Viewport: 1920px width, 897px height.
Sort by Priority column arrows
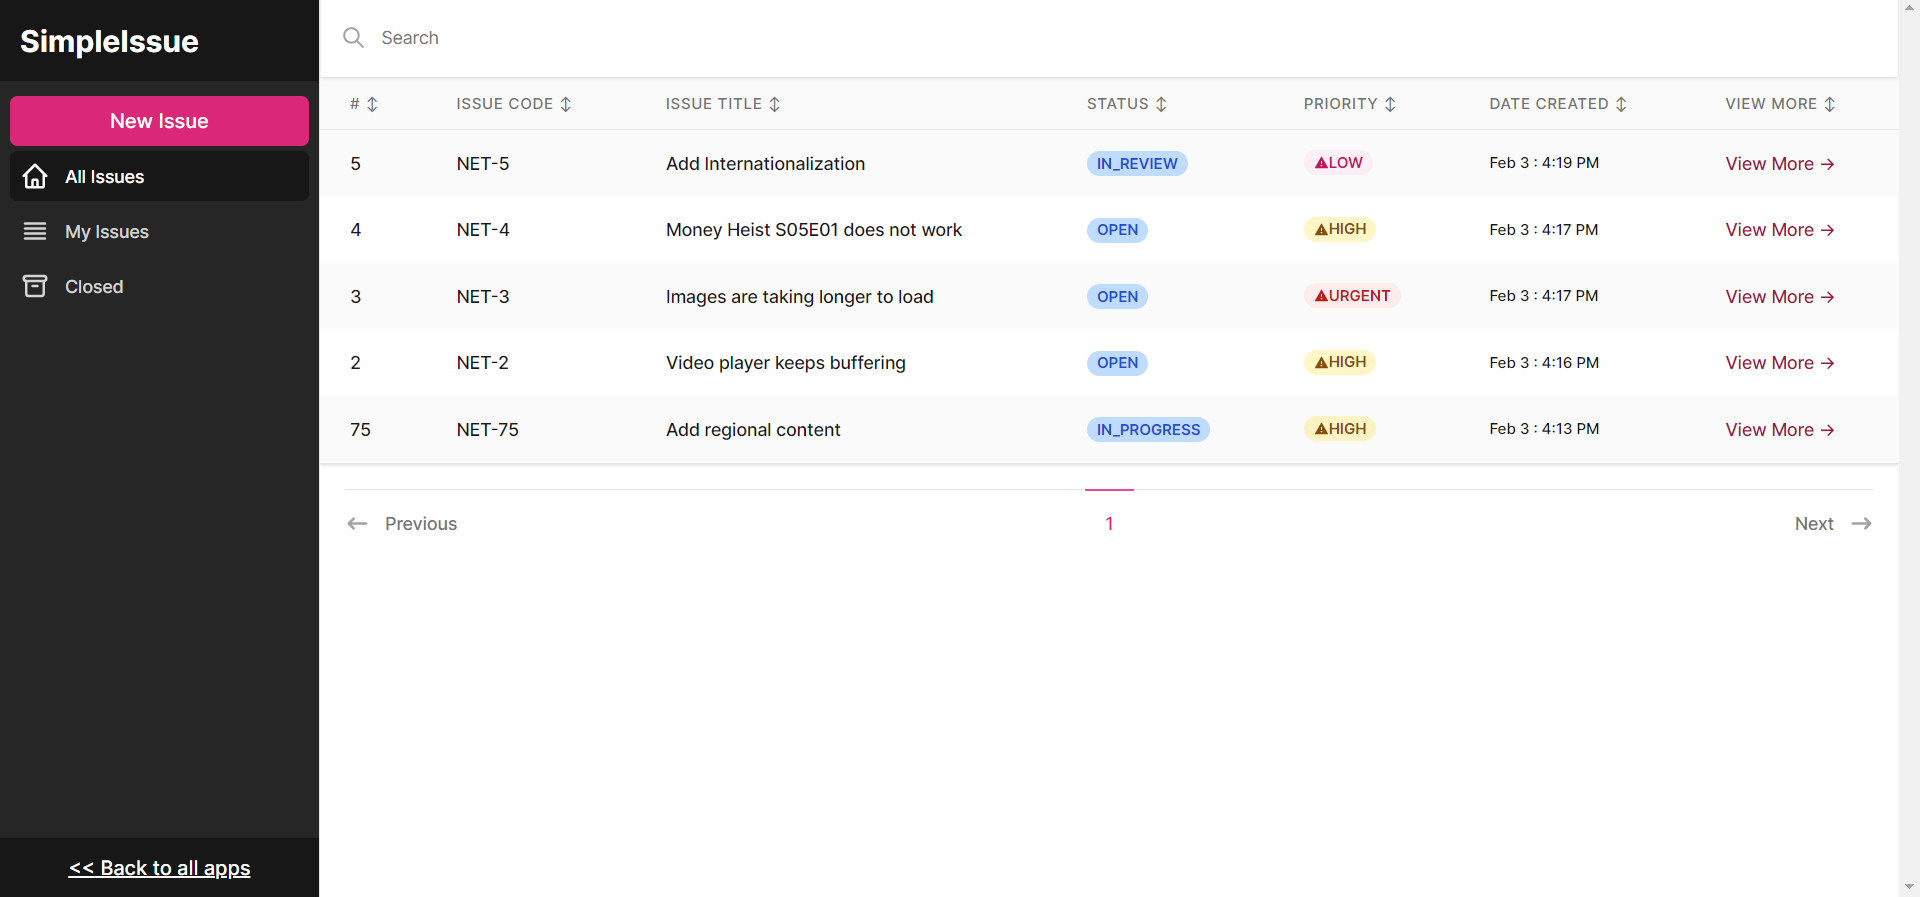pos(1390,104)
